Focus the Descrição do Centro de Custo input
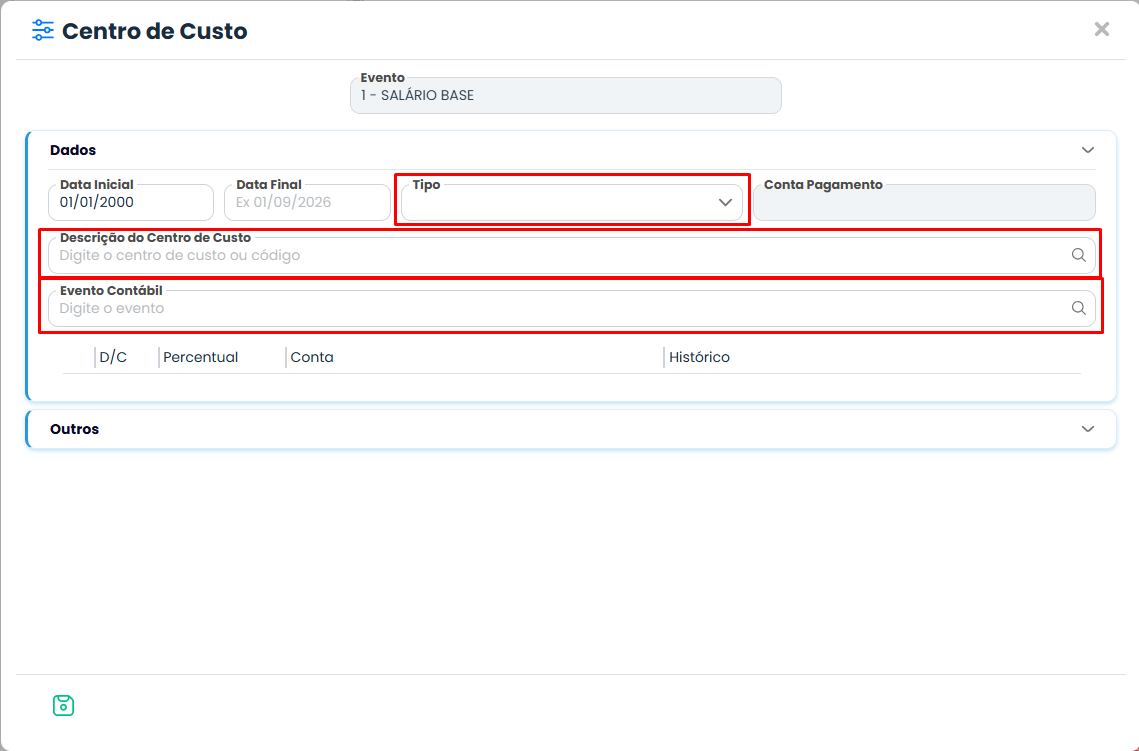The width and height of the screenshot is (1139, 751). 572,255
